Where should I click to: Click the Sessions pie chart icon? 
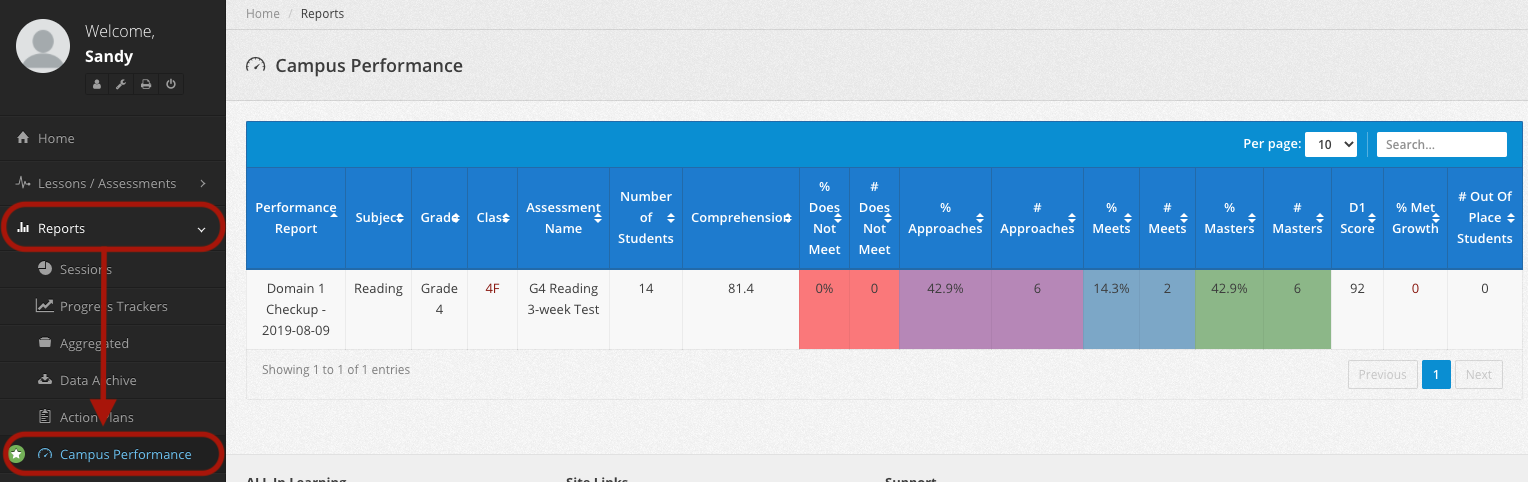point(45,269)
